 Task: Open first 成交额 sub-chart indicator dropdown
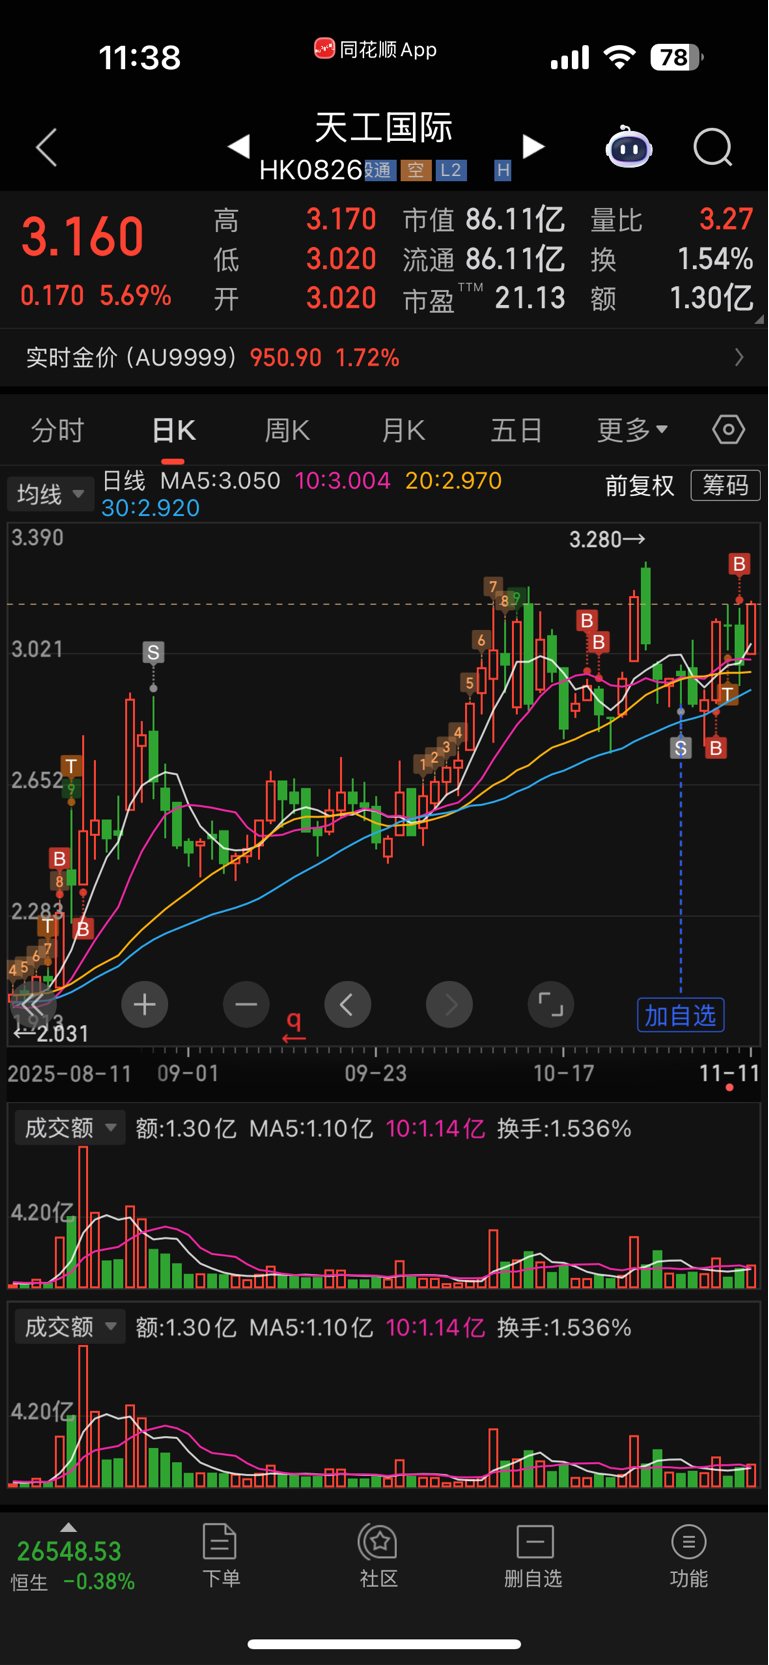[x=70, y=1128]
